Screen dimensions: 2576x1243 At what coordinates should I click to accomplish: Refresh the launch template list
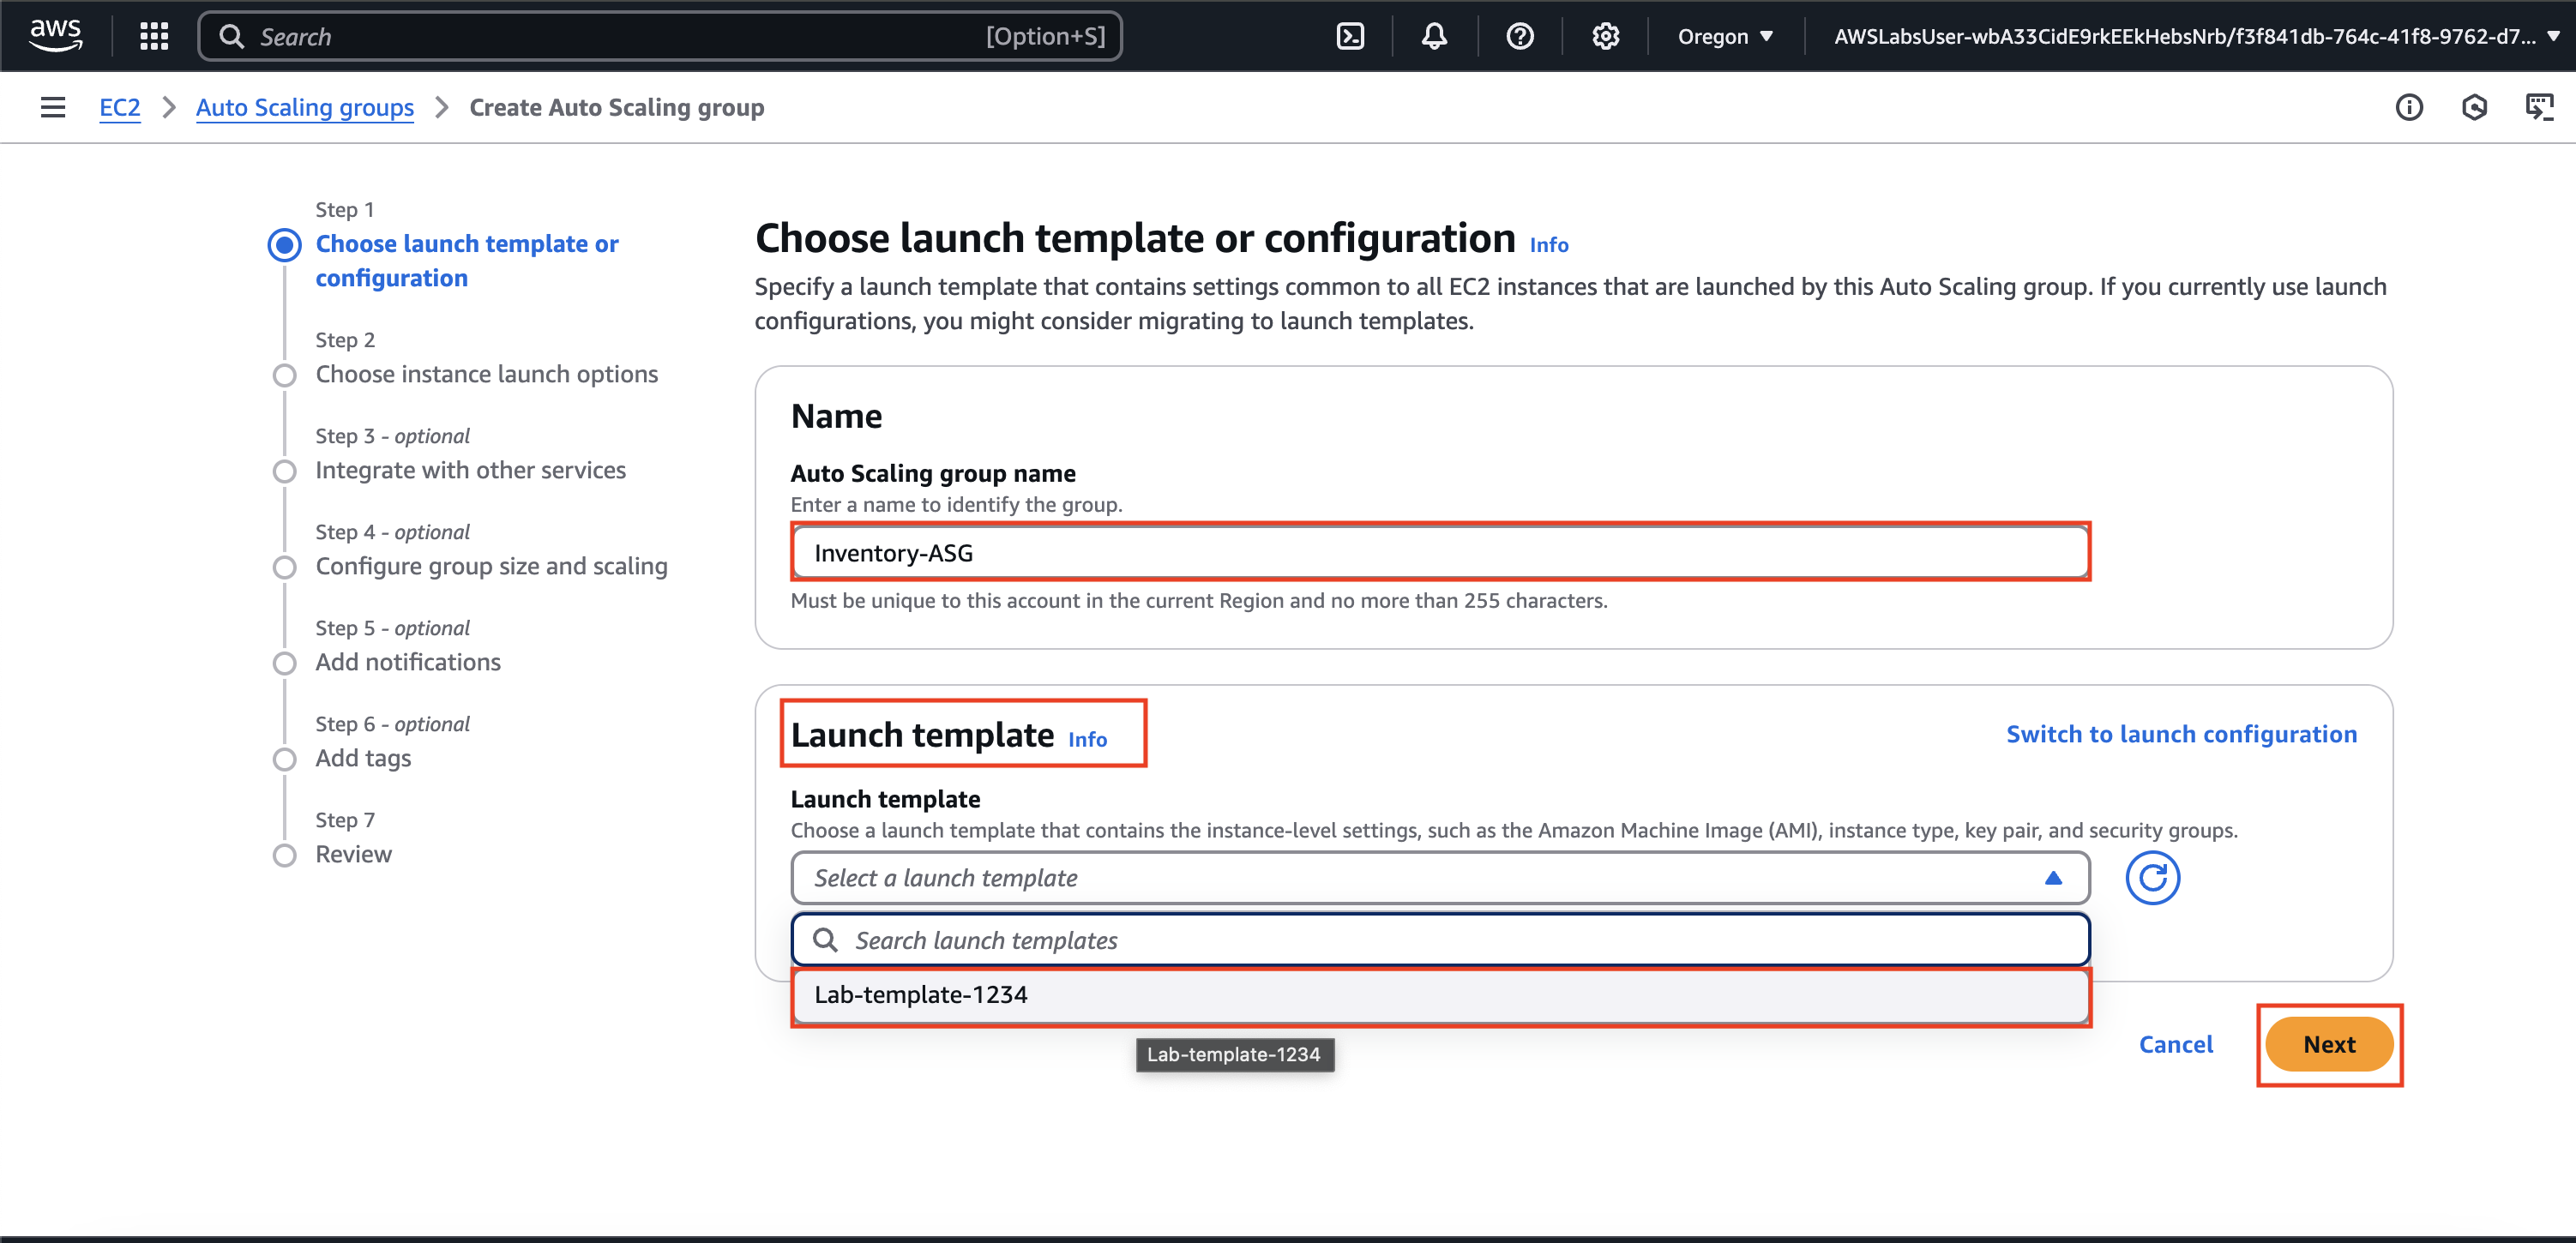[2152, 878]
